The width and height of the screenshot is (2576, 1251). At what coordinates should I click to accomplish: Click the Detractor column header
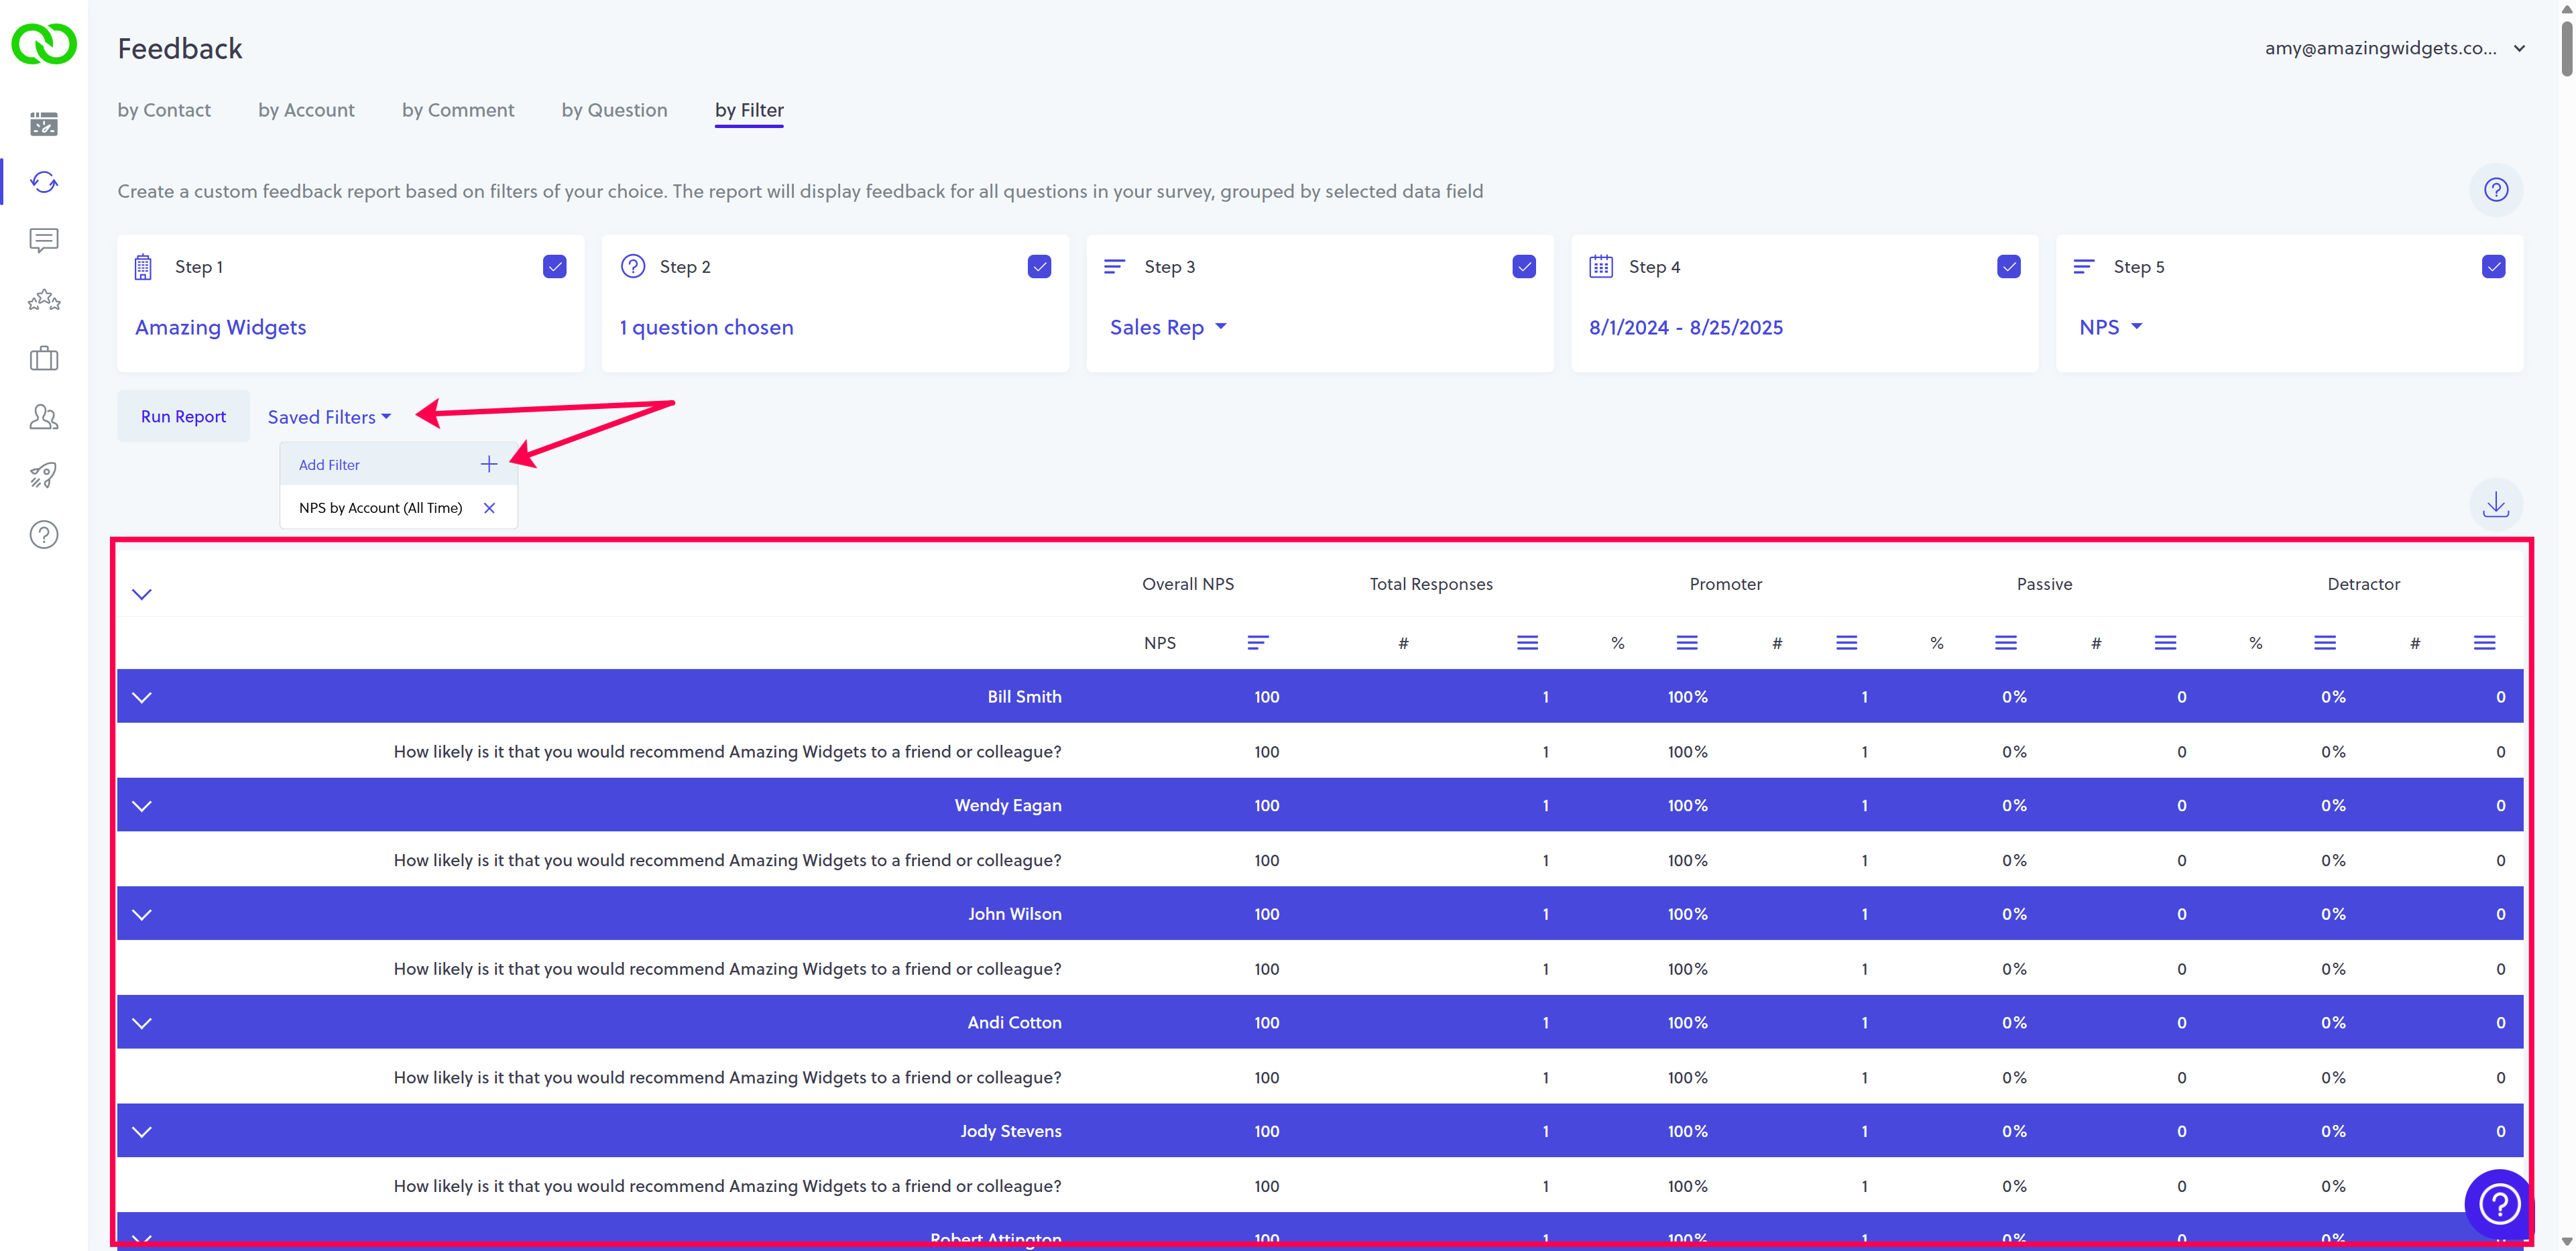pyautogui.click(x=2363, y=584)
